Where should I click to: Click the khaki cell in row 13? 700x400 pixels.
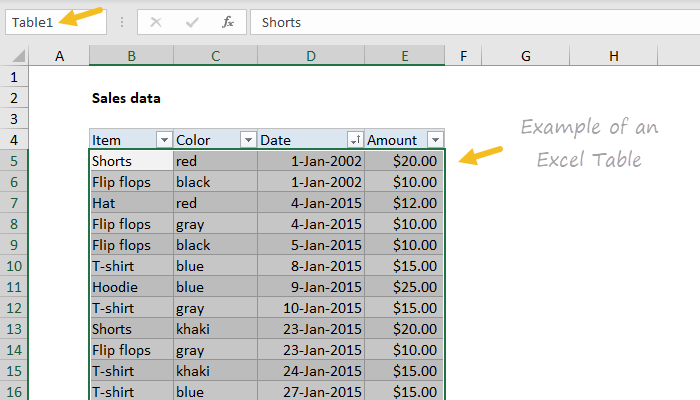pyautogui.click(x=214, y=329)
